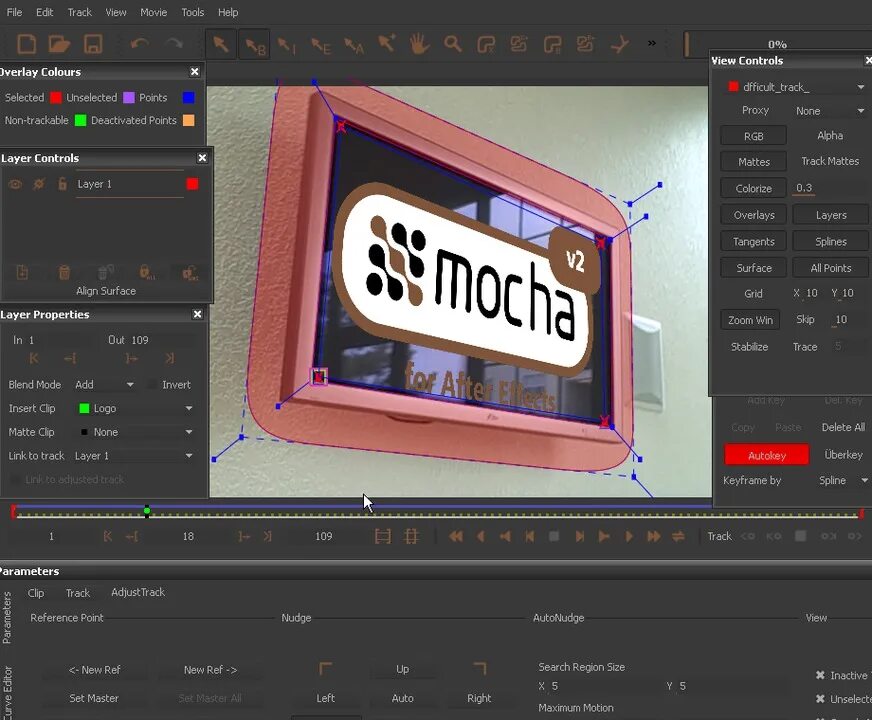Select the Add Point tool

387,44
